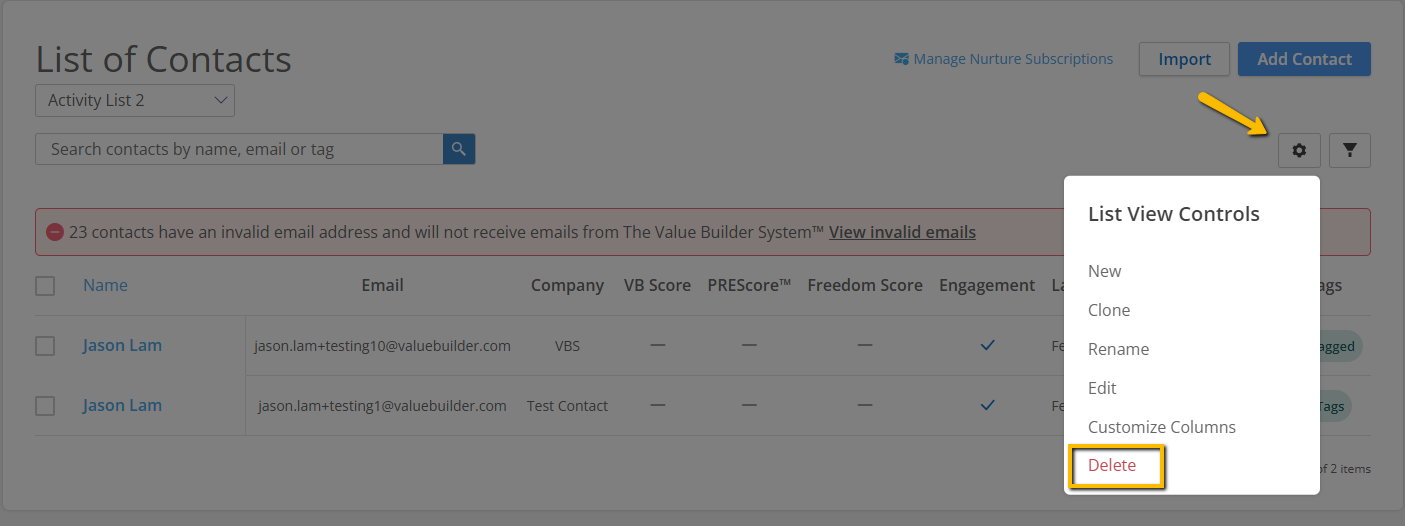Click the engagement checkmark in first row
The width and height of the screenshot is (1405, 526).
click(987, 345)
